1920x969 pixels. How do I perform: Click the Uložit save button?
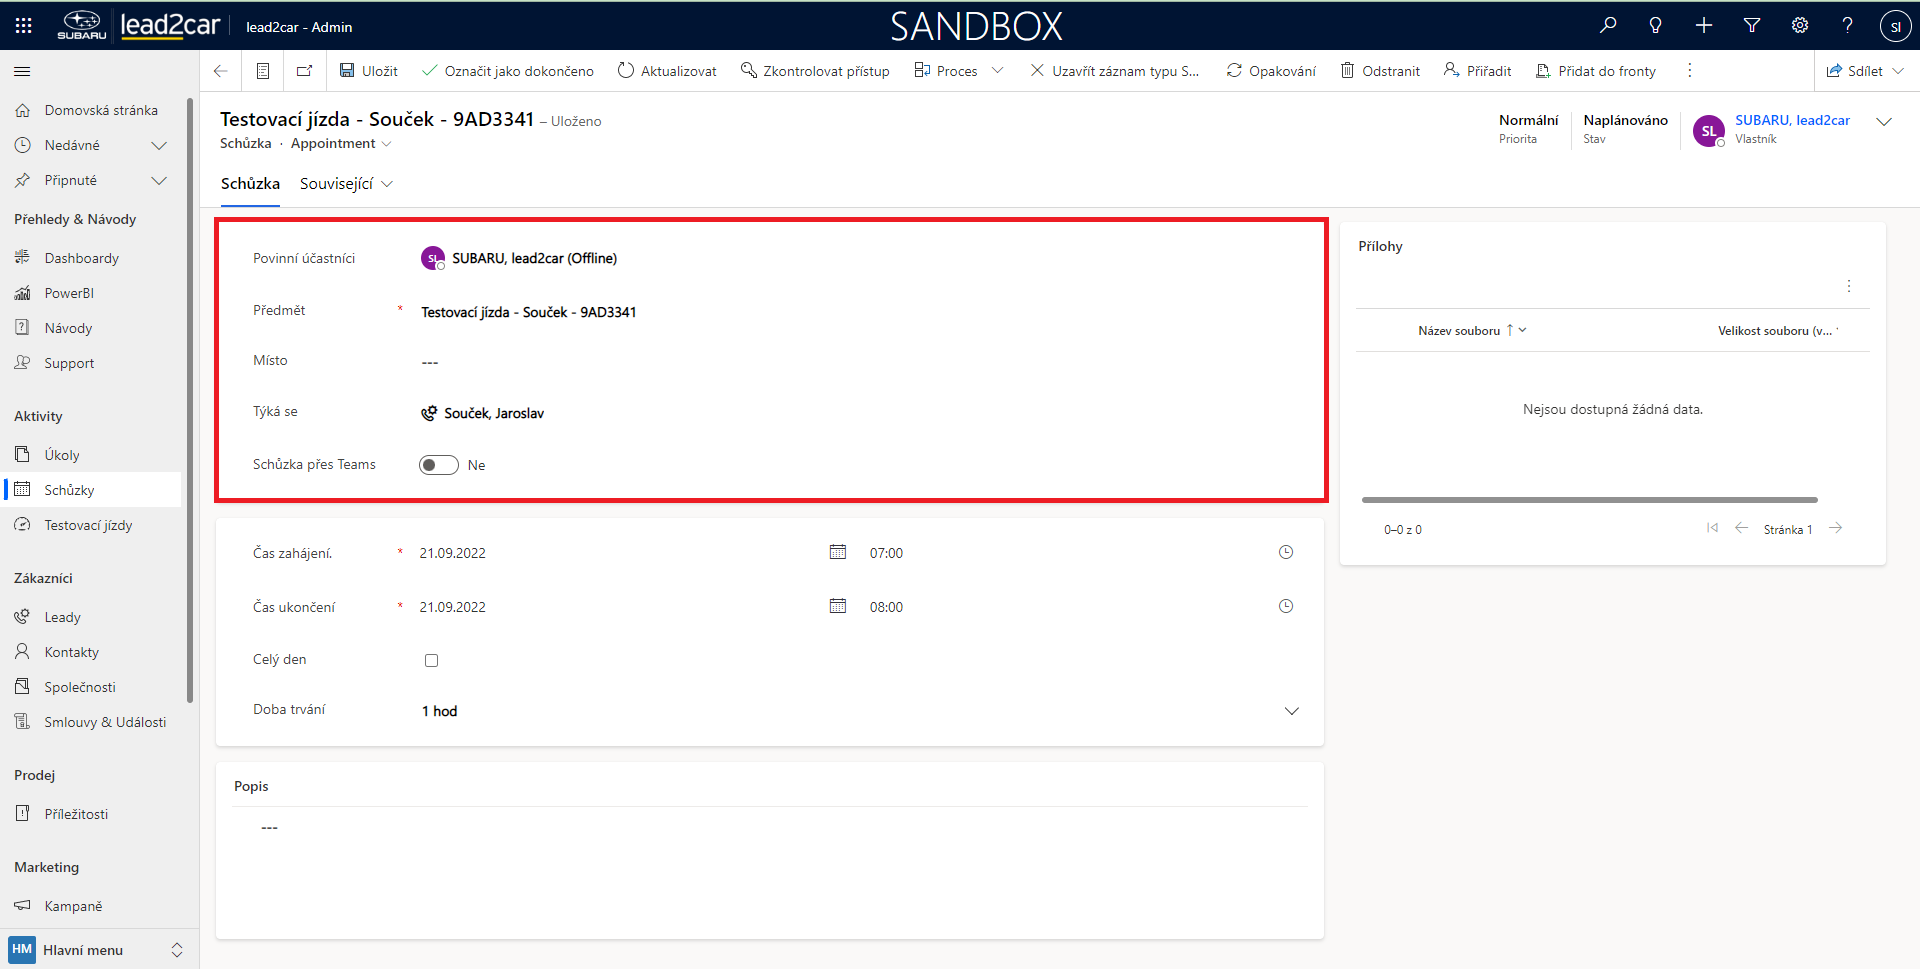[x=369, y=71]
